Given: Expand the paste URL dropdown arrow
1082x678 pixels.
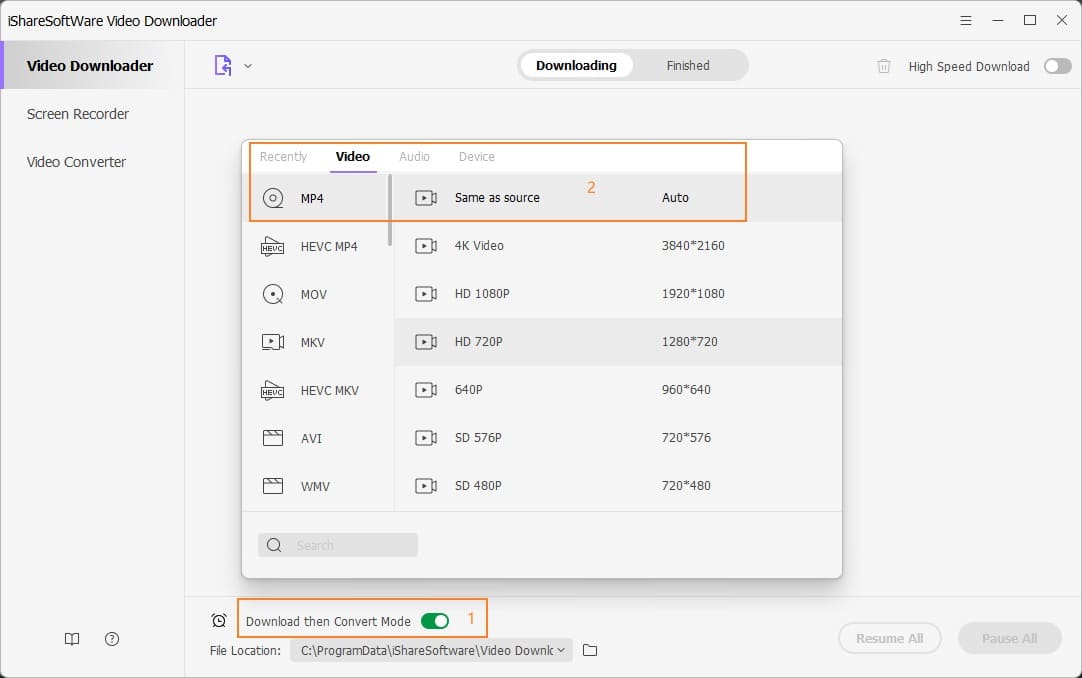Looking at the screenshot, I should point(248,65).
